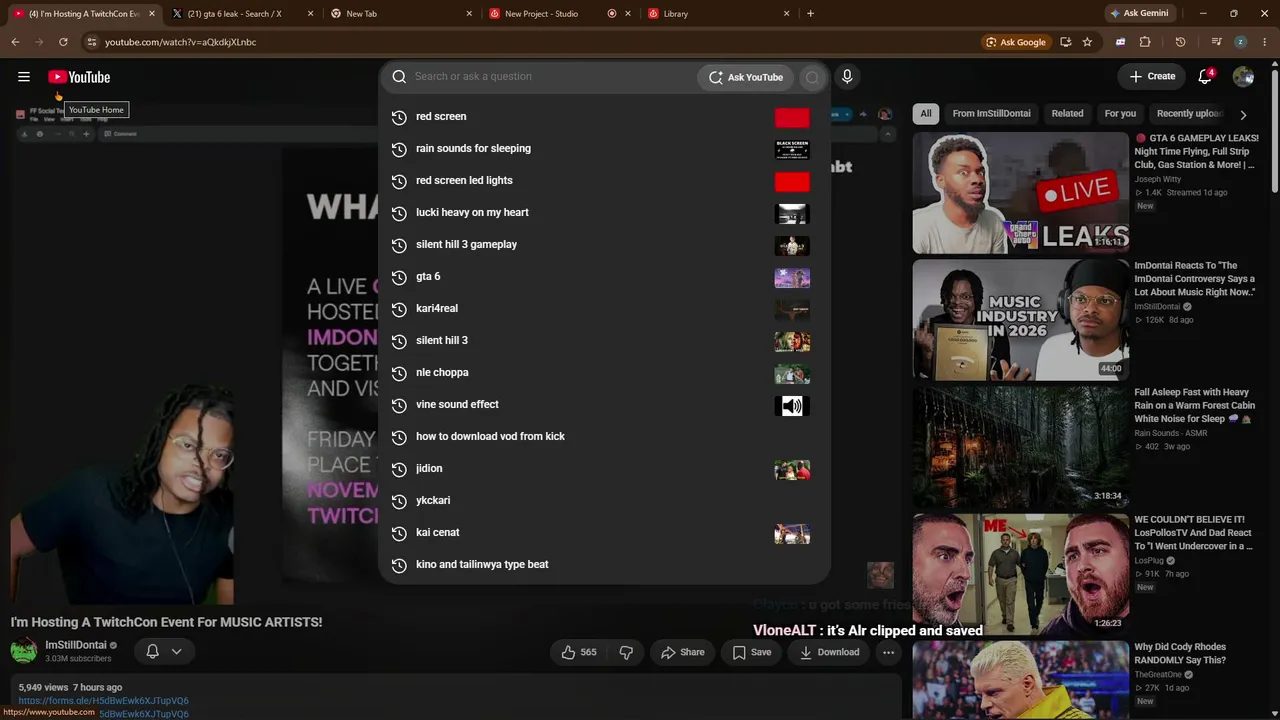
Task: Dislike the video with thumbs down
Action: (626, 652)
